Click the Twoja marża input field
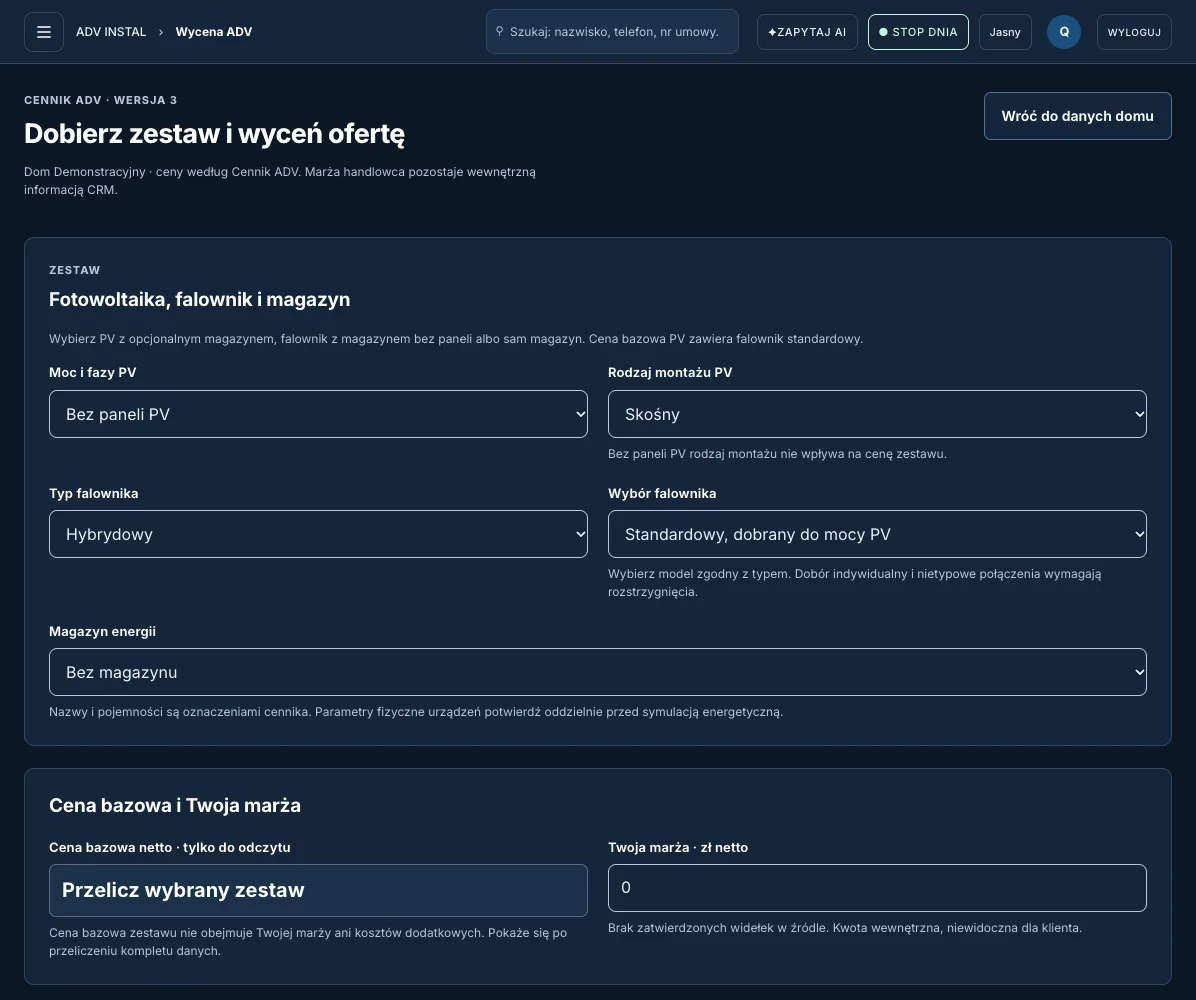Screen dimensions: 1196x1000 (x=877, y=888)
